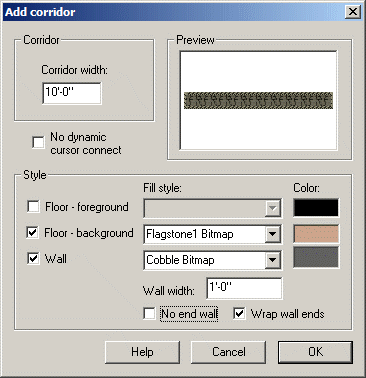Image resolution: width=366 pixels, height=378 pixels.
Task: Click the Corridor width input field
Action: (x=72, y=93)
